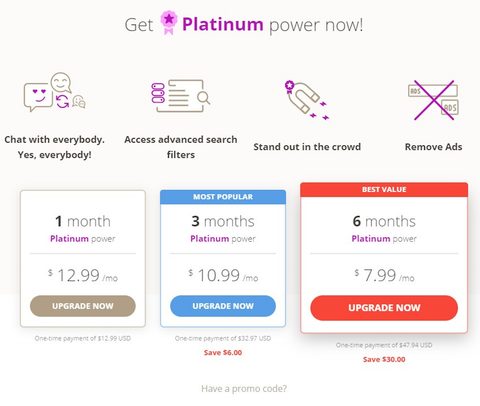
Task: Open the Have a promo code link
Action: pyautogui.click(x=244, y=389)
